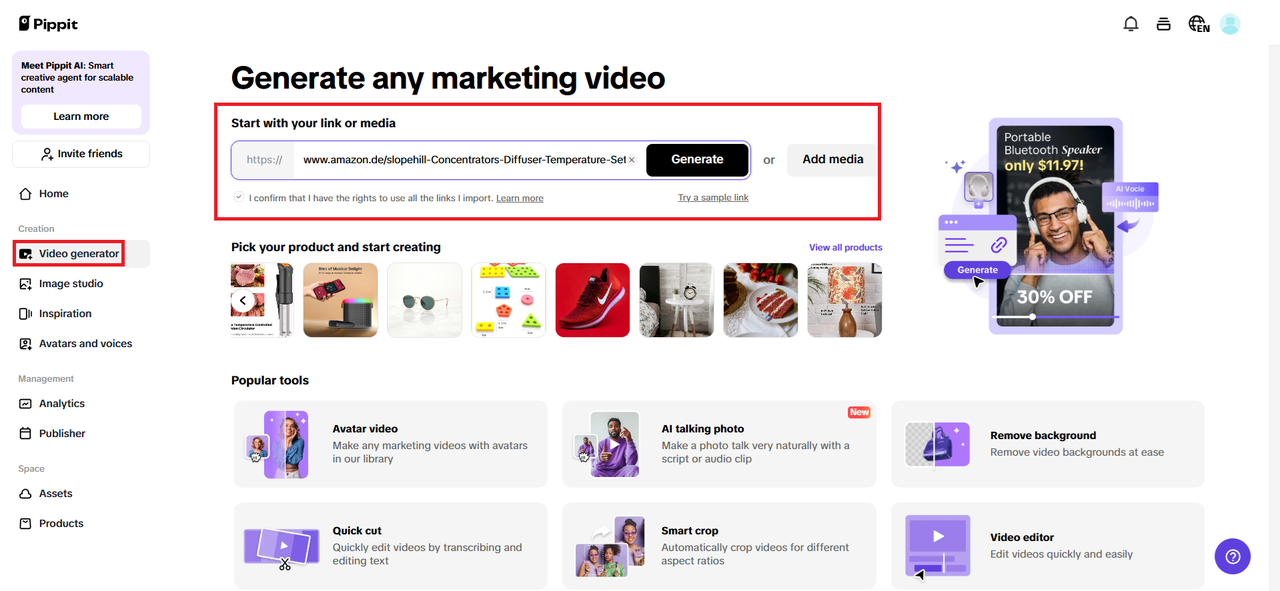Select the table lamp product thumbnail
Screen dimensions: 1280x591
pyautogui.click(x=845, y=300)
